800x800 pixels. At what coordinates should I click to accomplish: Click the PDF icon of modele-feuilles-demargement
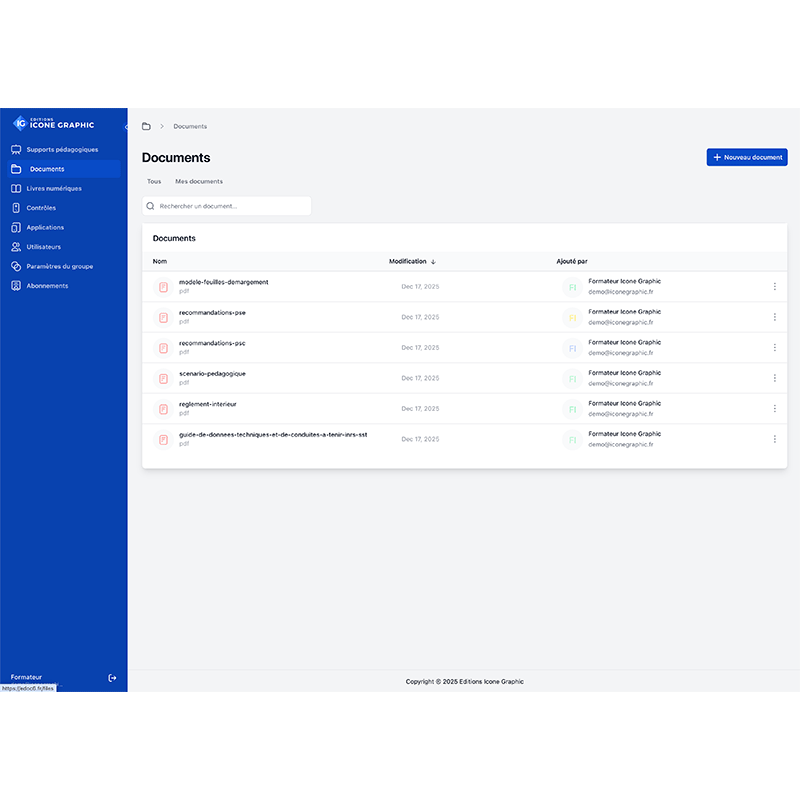(163, 287)
